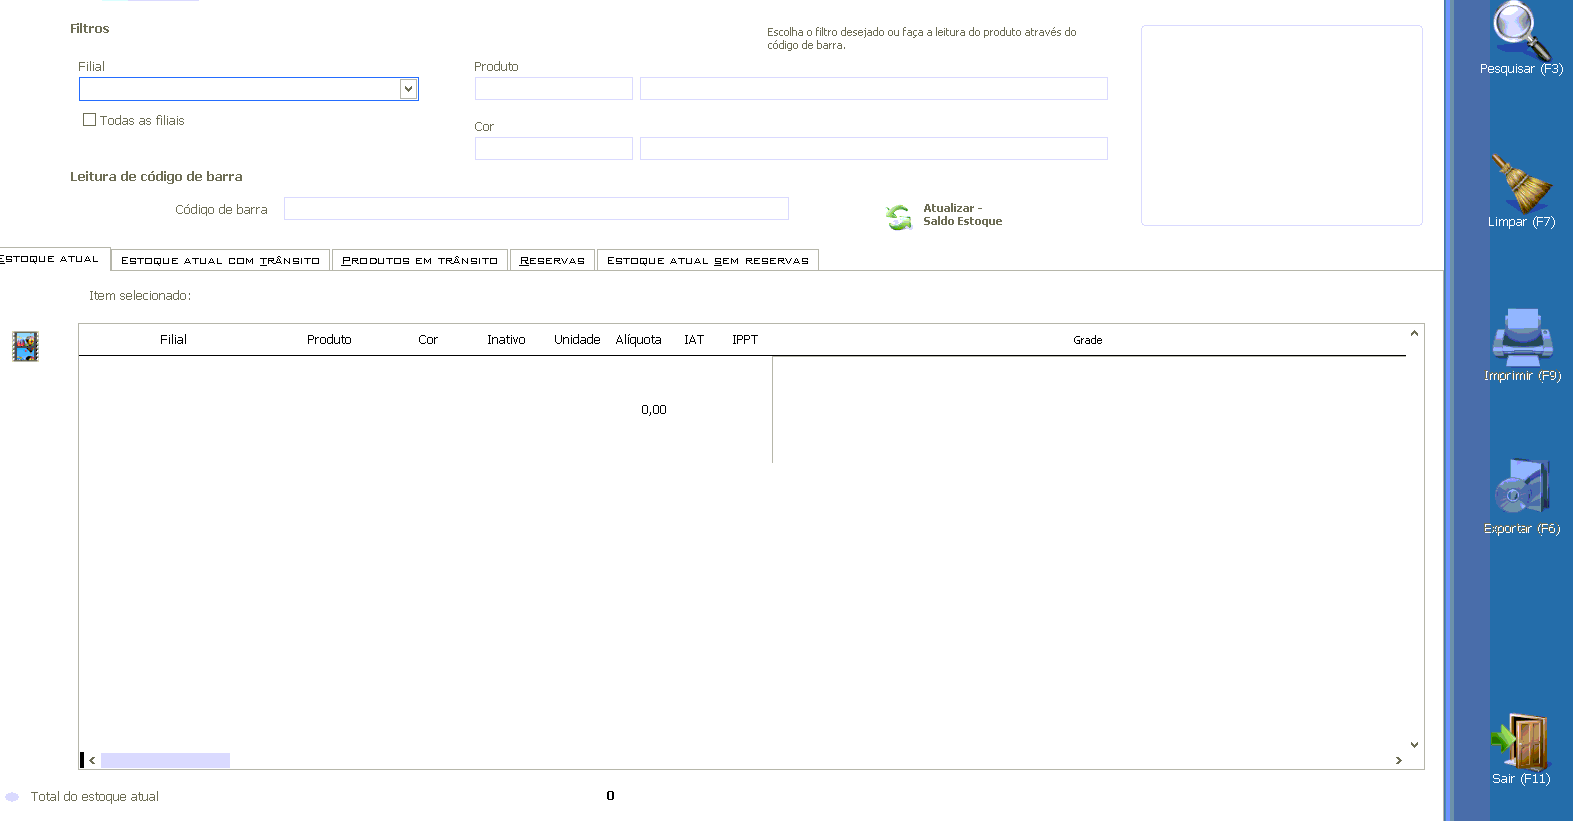Switch to Estoque Atual com Trânsito tab

pos(220,261)
